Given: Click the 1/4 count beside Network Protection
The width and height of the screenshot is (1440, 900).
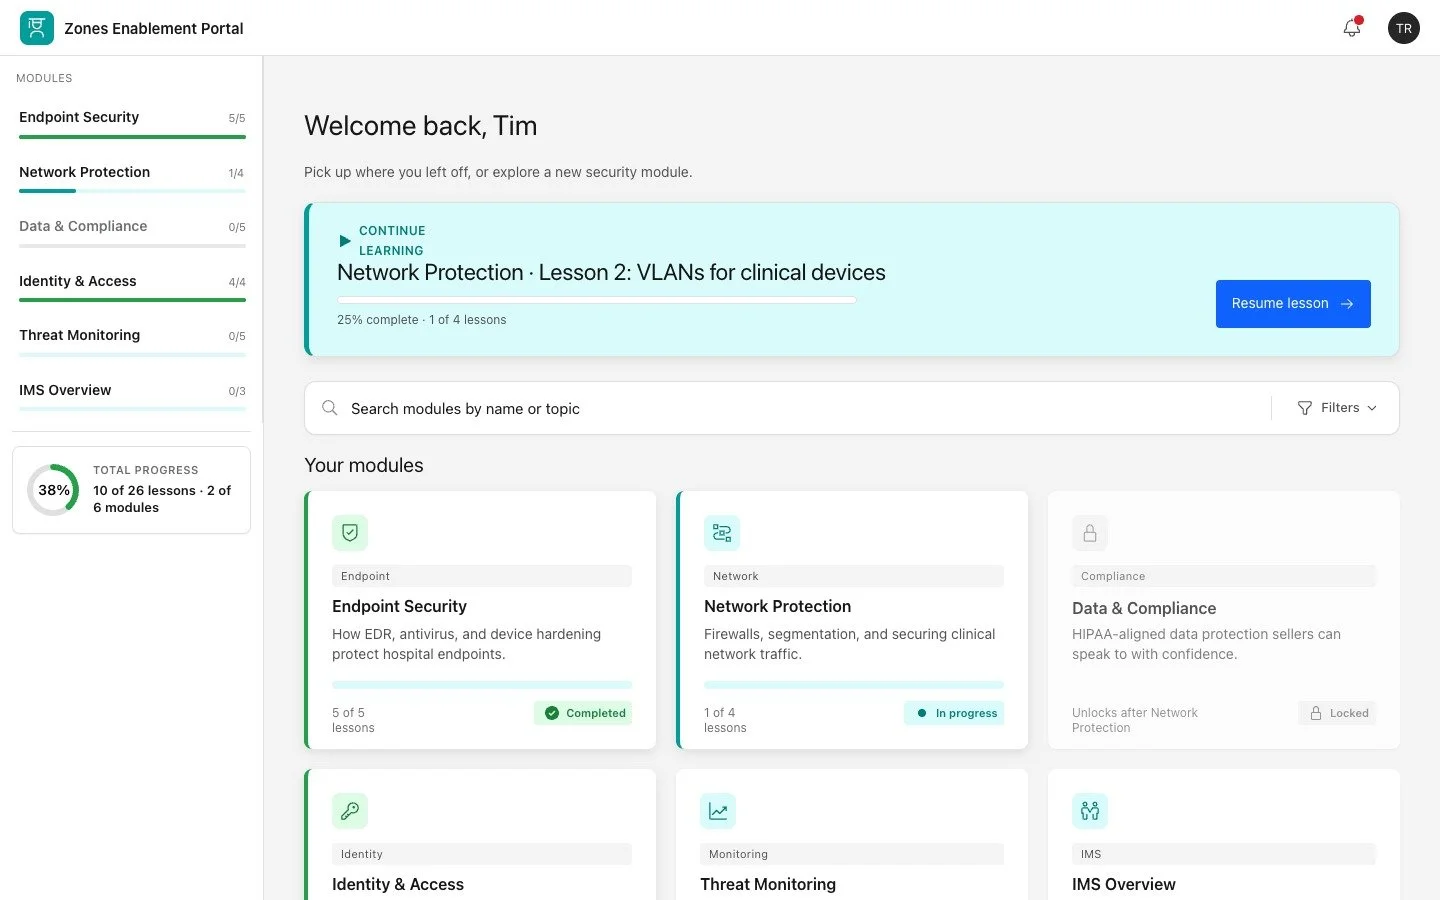Looking at the screenshot, I should point(236,173).
